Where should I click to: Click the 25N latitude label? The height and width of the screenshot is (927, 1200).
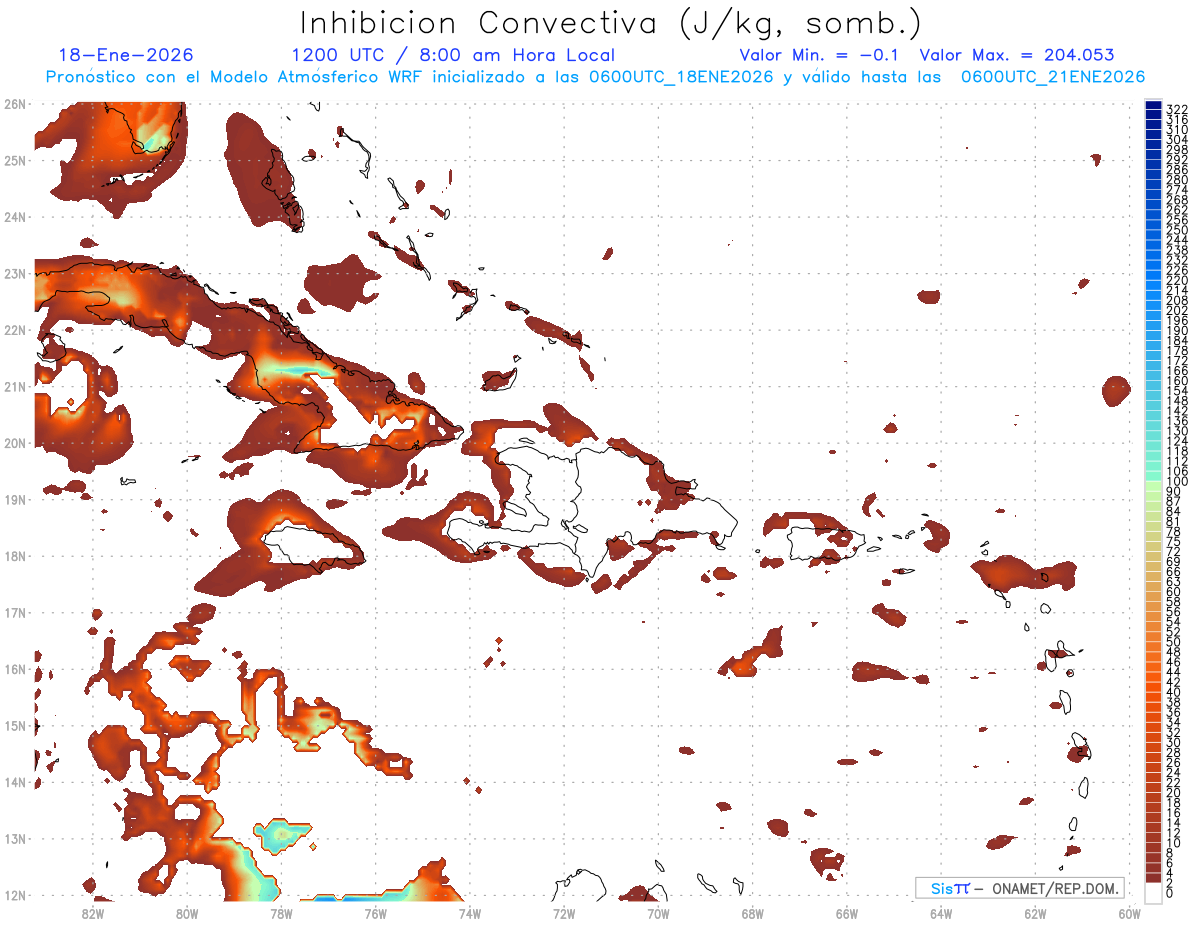pyautogui.click(x=15, y=160)
